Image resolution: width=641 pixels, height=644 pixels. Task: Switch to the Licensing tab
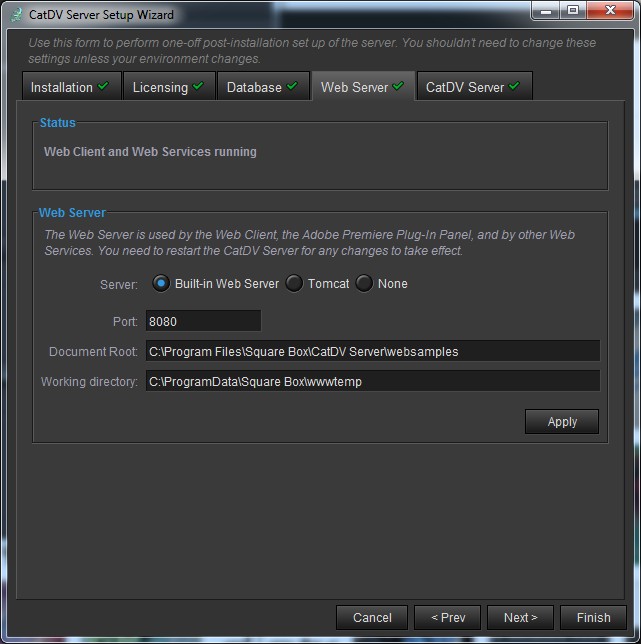click(x=169, y=86)
